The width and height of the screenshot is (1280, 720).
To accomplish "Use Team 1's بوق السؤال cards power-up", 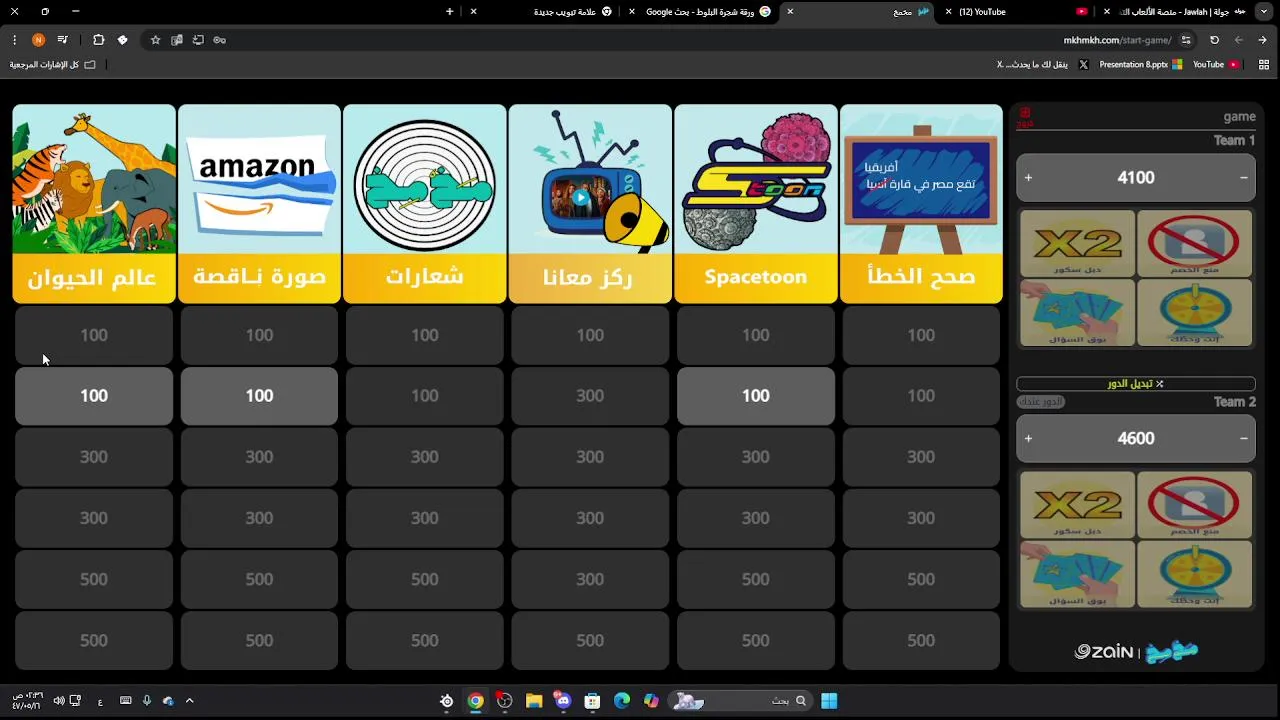I will [1077, 313].
